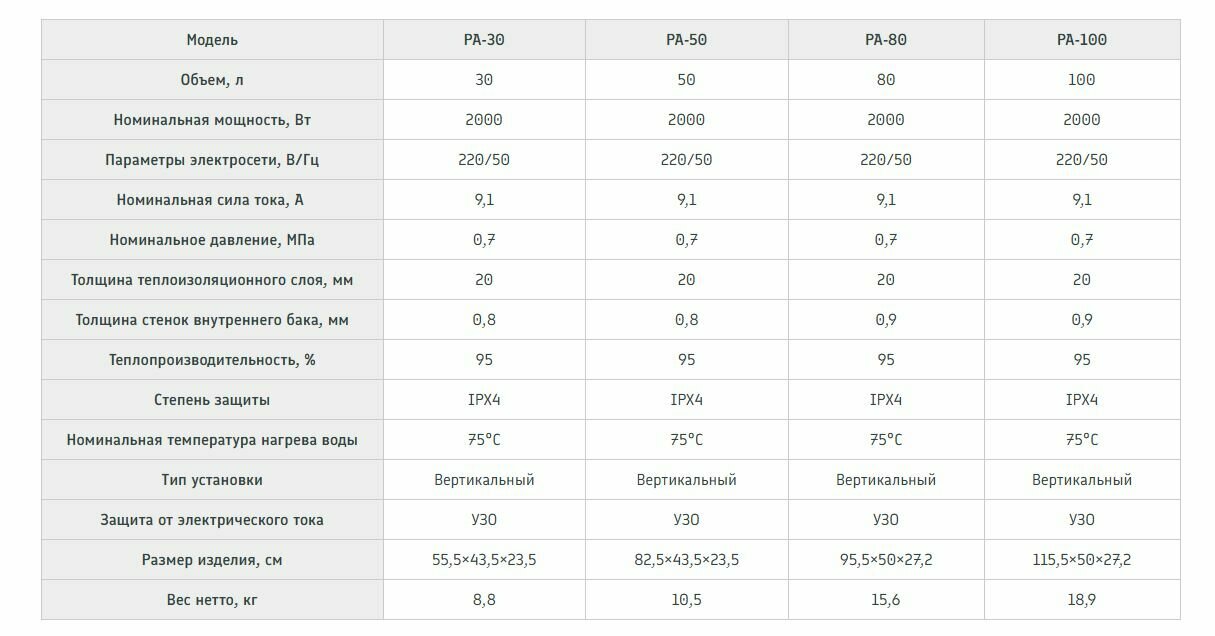Image resolution: width=1215 pixels, height=636 pixels.
Task: Click the "Тип установки" row label
Action: (212, 480)
